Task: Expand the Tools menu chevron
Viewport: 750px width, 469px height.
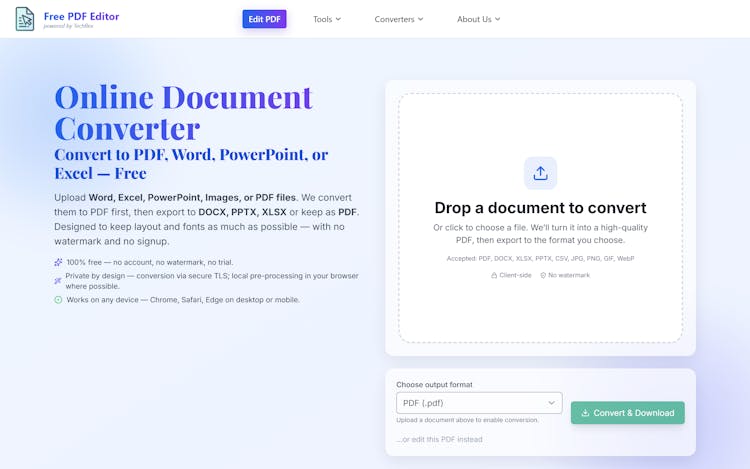Action: click(x=338, y=19)
